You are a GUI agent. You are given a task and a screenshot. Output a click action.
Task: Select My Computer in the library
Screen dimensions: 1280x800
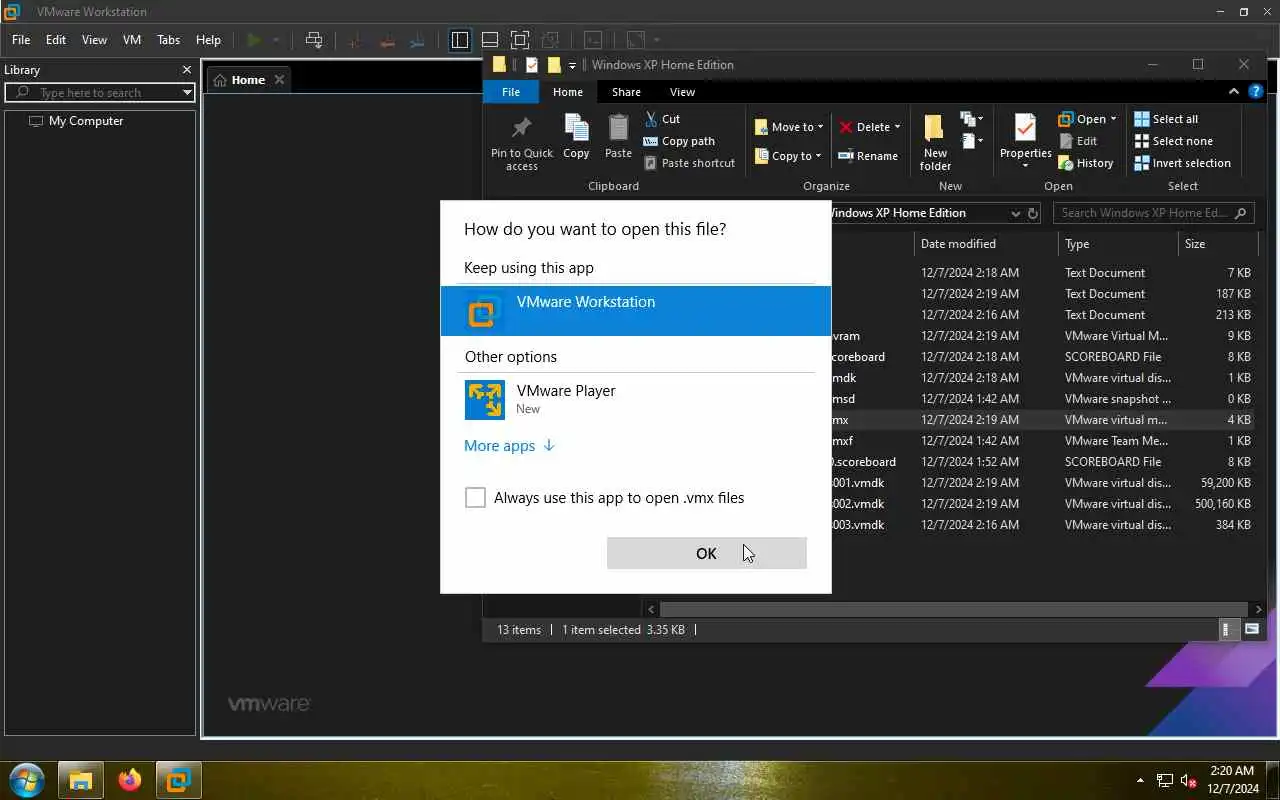(86, 121)
